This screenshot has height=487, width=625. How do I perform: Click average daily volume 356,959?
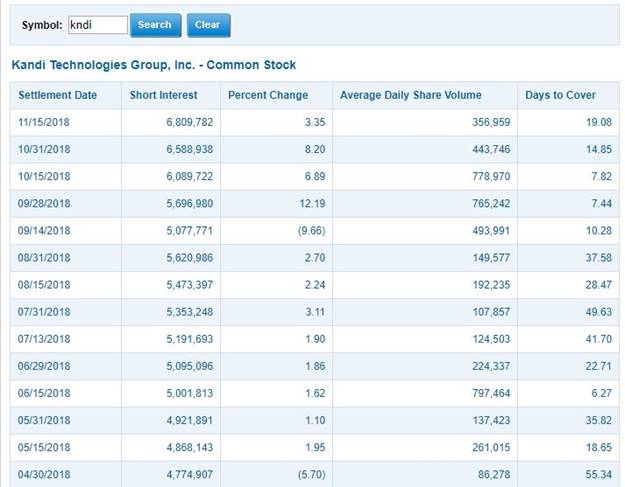(491, 122)
